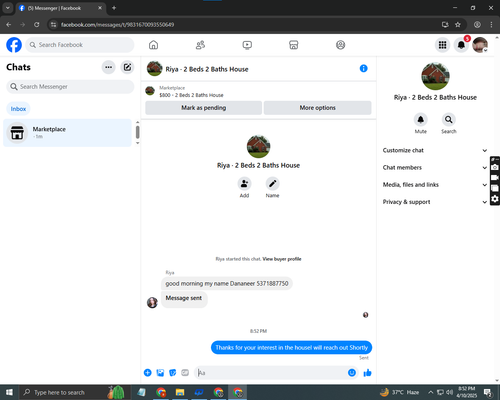Open the emoji picker in message box

coord(352,373)
